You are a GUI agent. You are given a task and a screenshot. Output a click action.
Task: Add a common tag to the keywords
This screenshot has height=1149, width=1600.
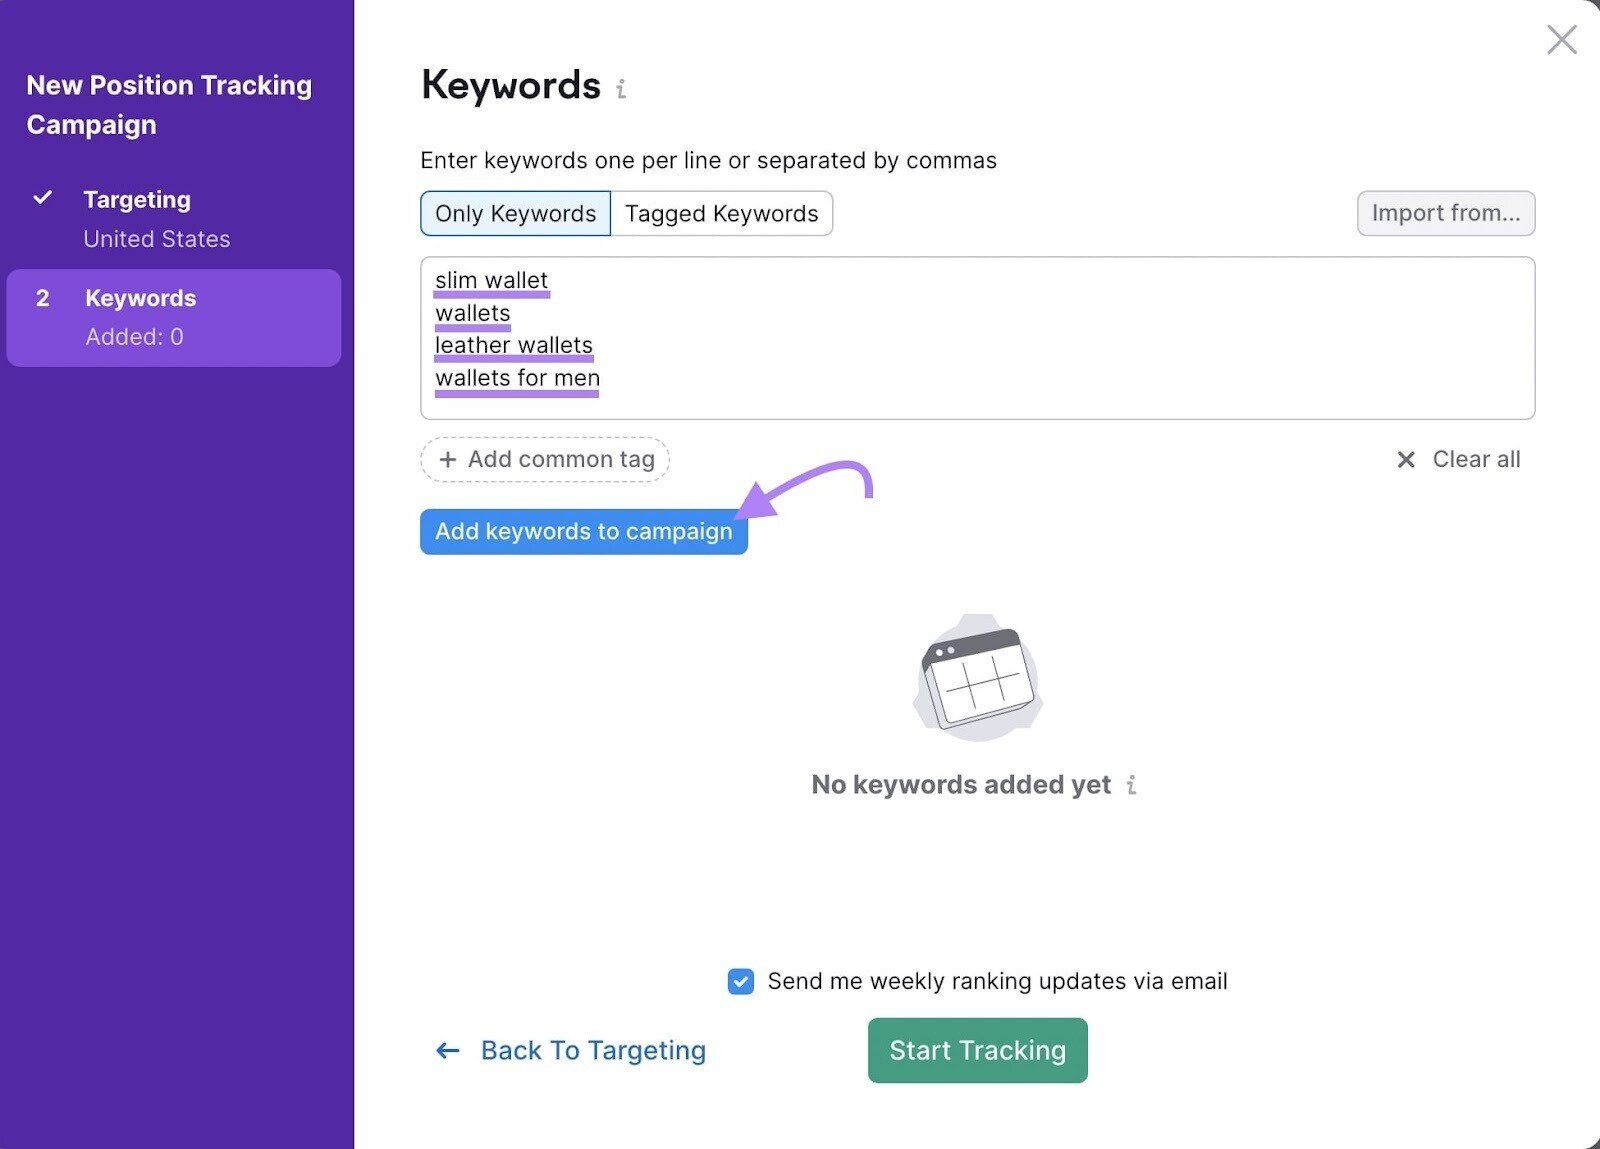coord(544,459)
